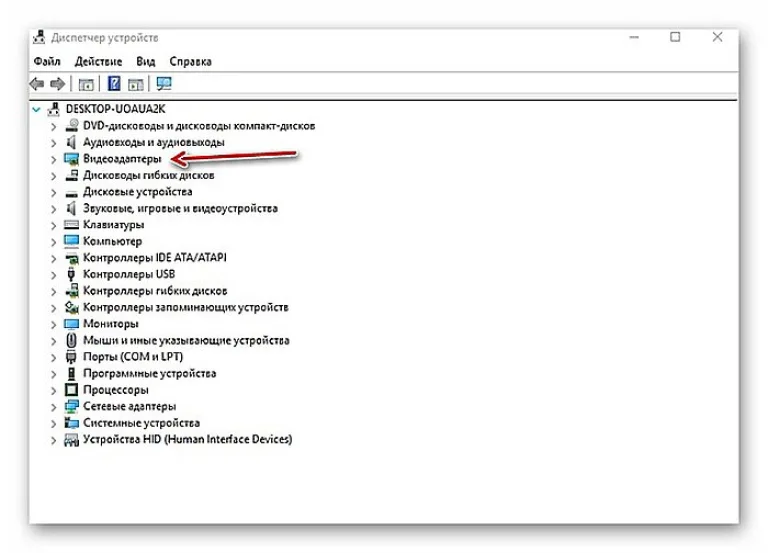The height and width of the screenshot is (553, 768).
Task: Click the Процессоры chip icon
Action: (72, 390)
